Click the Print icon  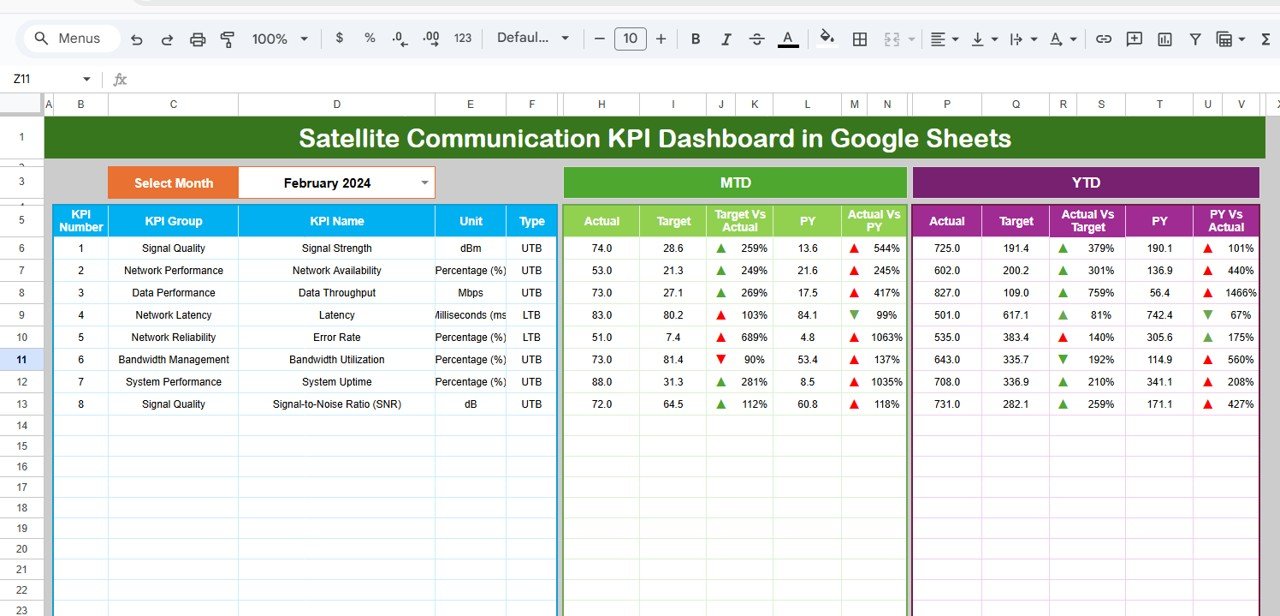point(197,38)
